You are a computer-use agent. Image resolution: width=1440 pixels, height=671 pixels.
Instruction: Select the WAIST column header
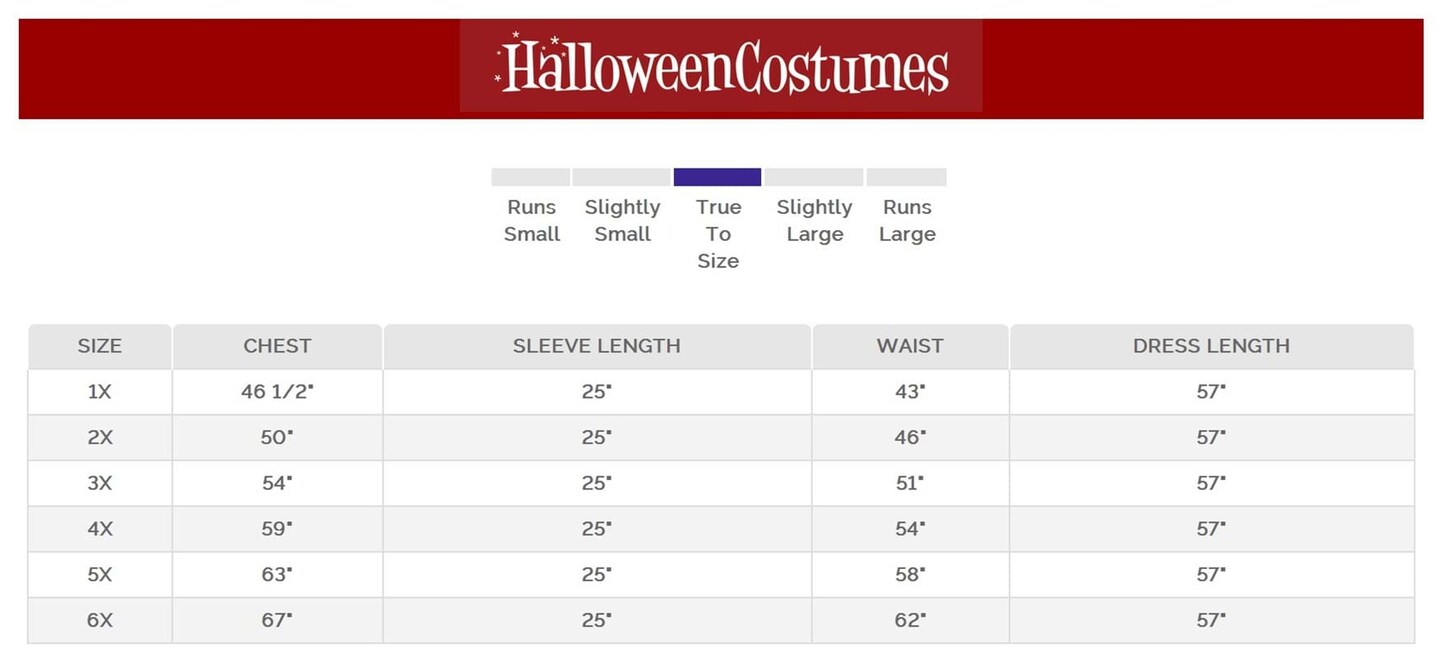click(910, 346)
